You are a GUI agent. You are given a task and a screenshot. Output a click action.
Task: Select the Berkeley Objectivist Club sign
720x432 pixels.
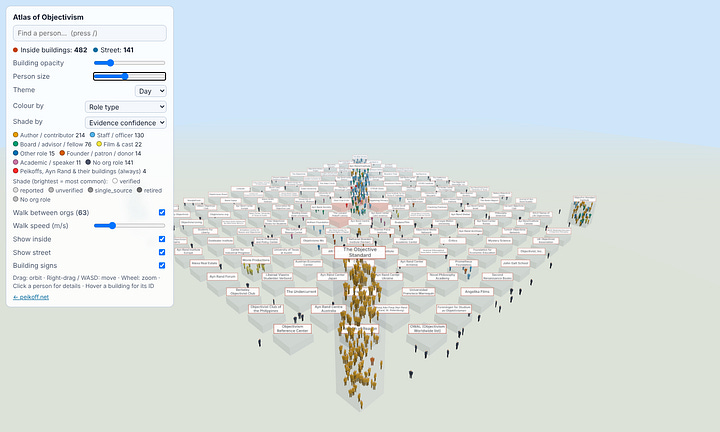242,292
